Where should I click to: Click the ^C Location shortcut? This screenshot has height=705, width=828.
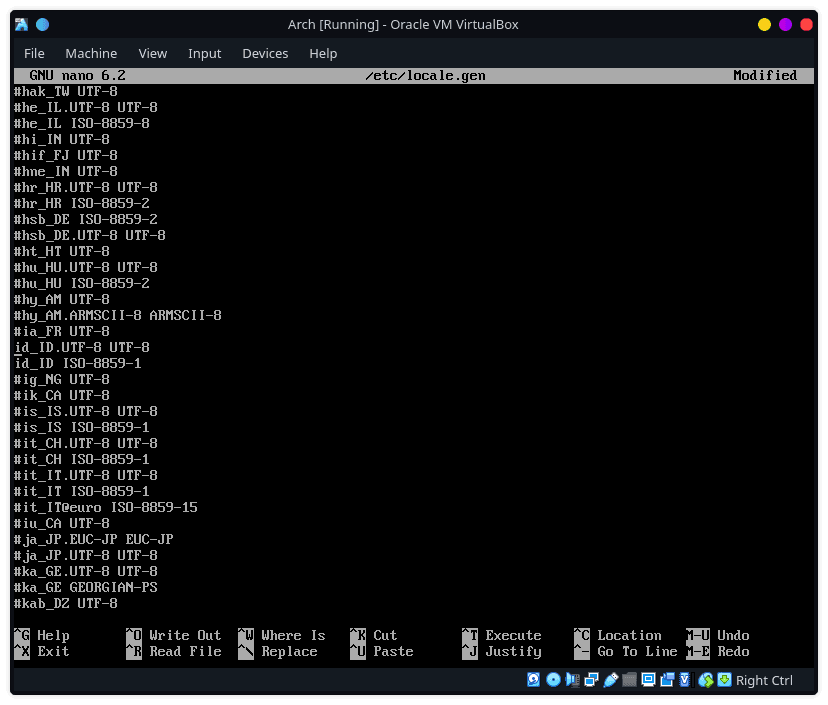(618, 635)
